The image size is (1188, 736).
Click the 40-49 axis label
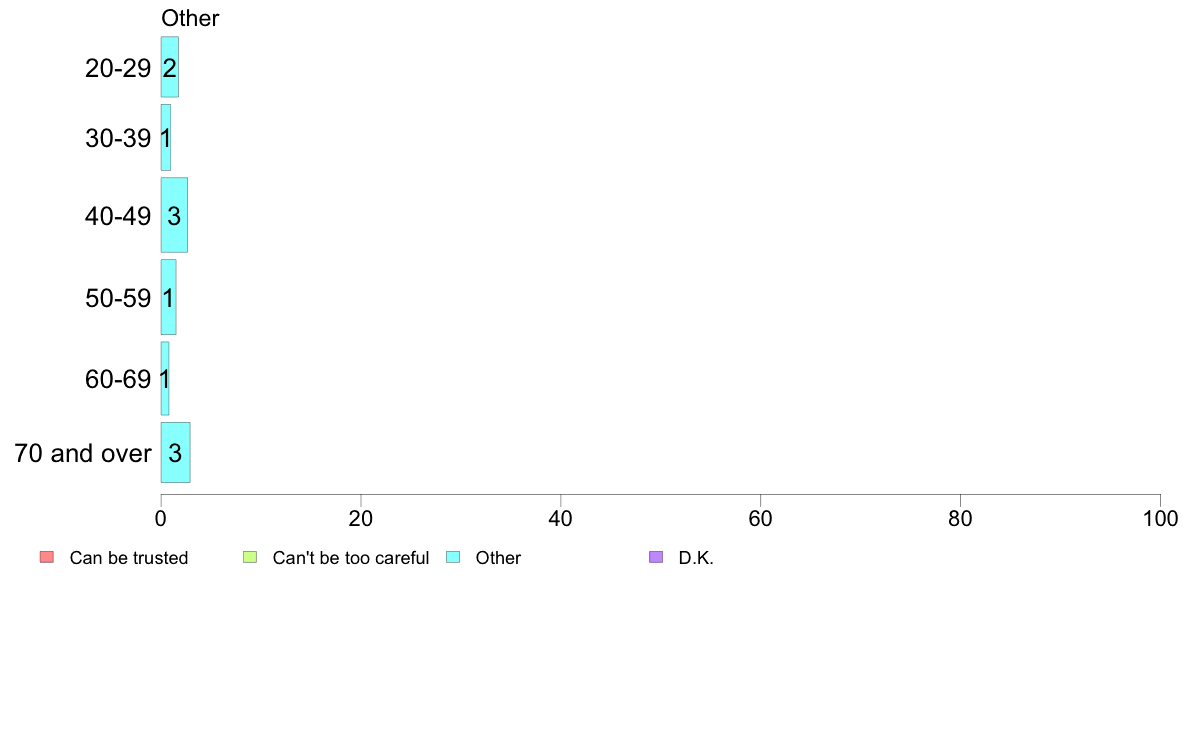[x=118, y=216]
